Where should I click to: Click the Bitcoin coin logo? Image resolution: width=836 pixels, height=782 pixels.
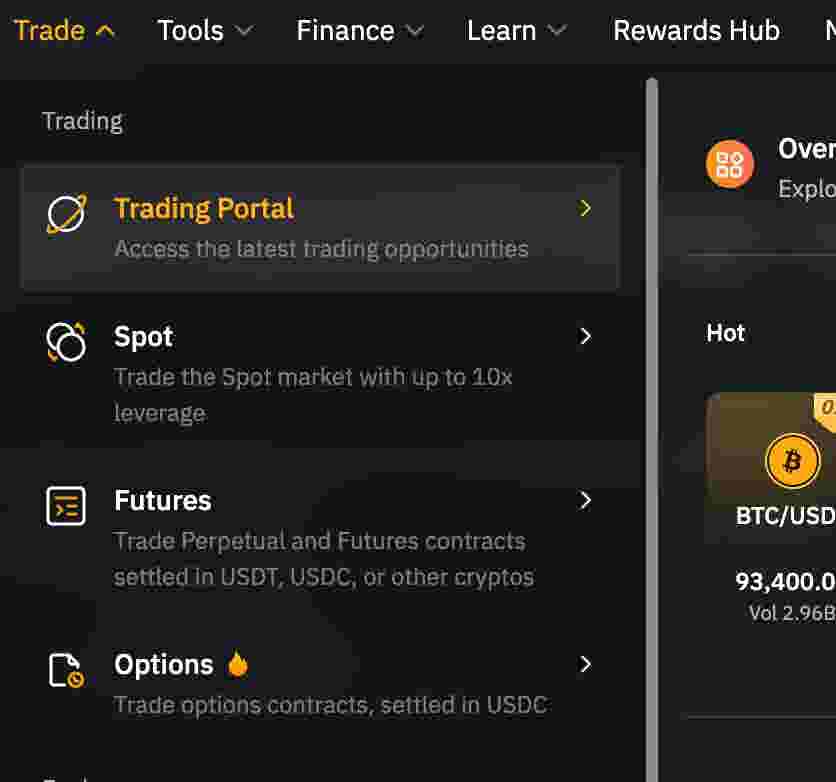tap(792, 461)
